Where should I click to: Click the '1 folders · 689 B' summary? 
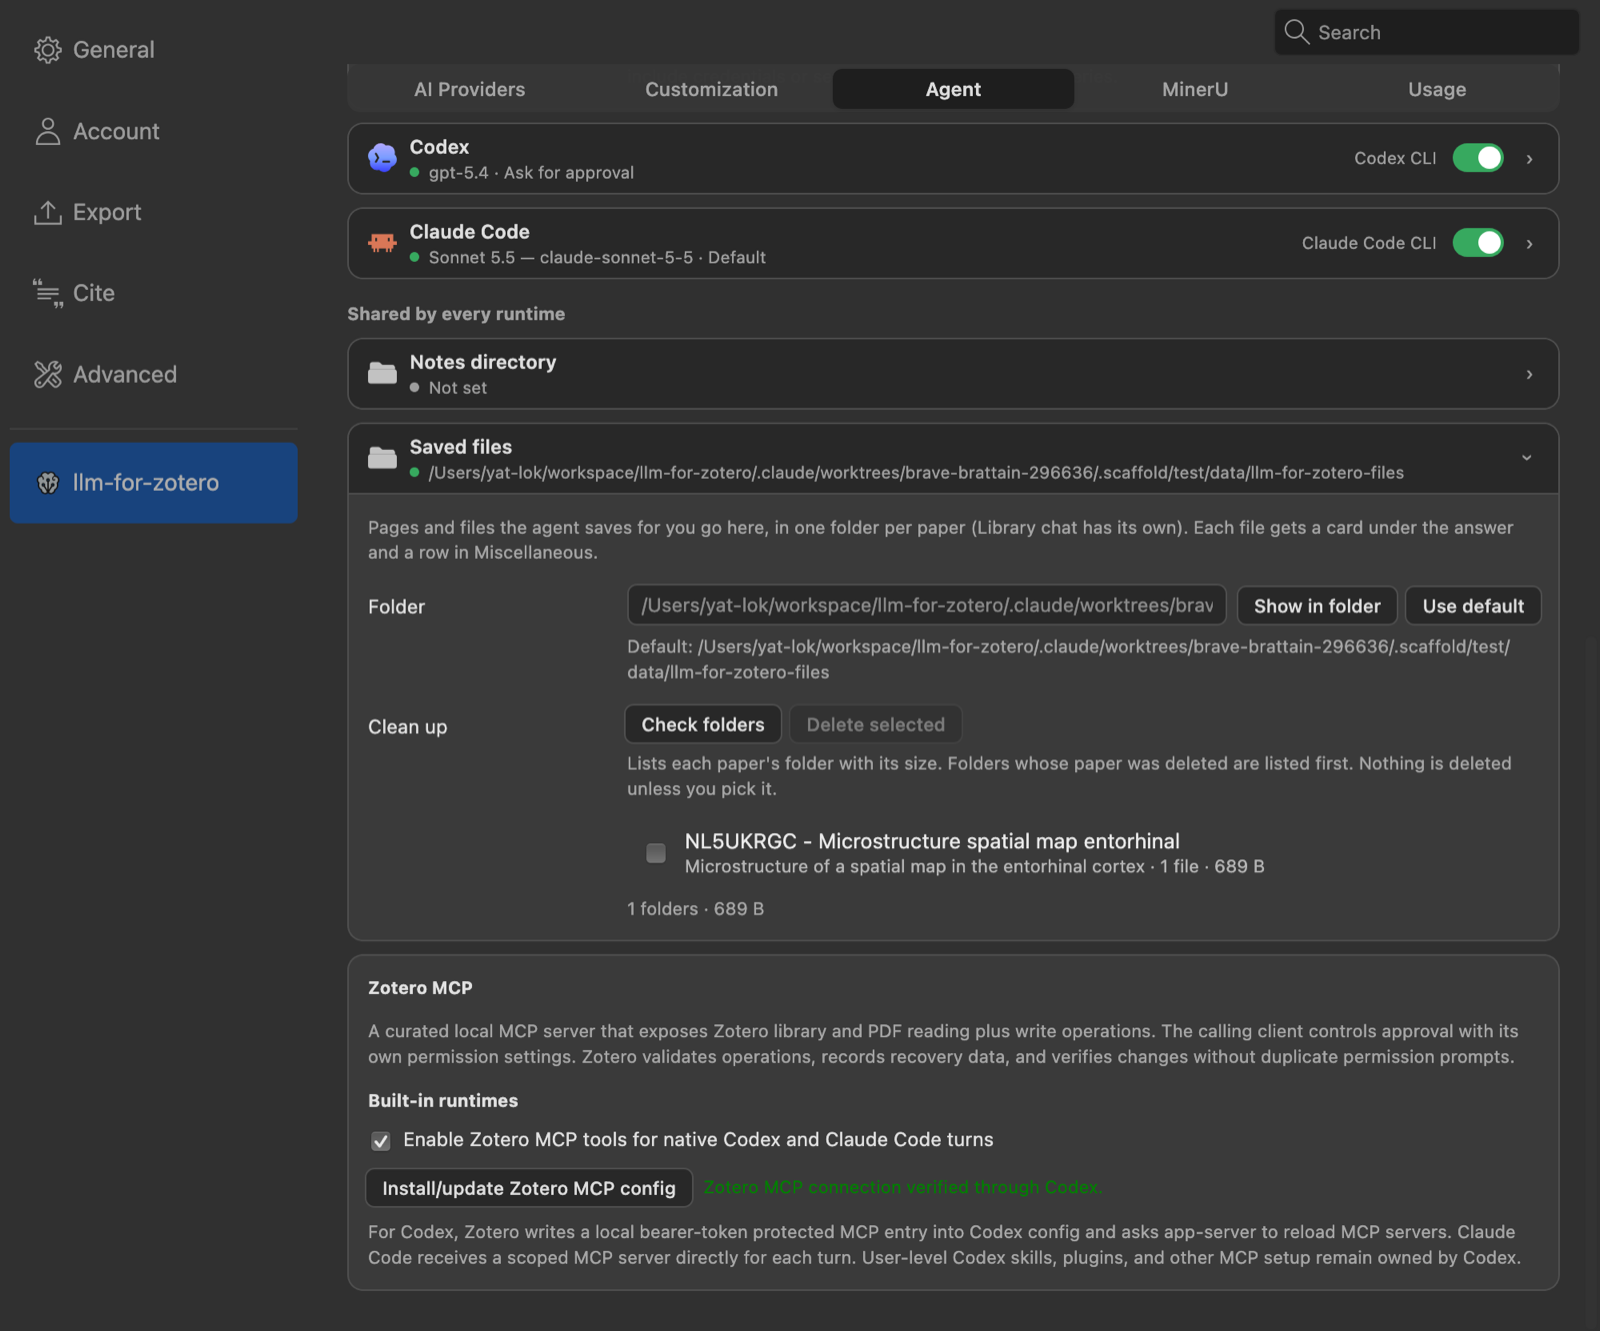(696, 909)
